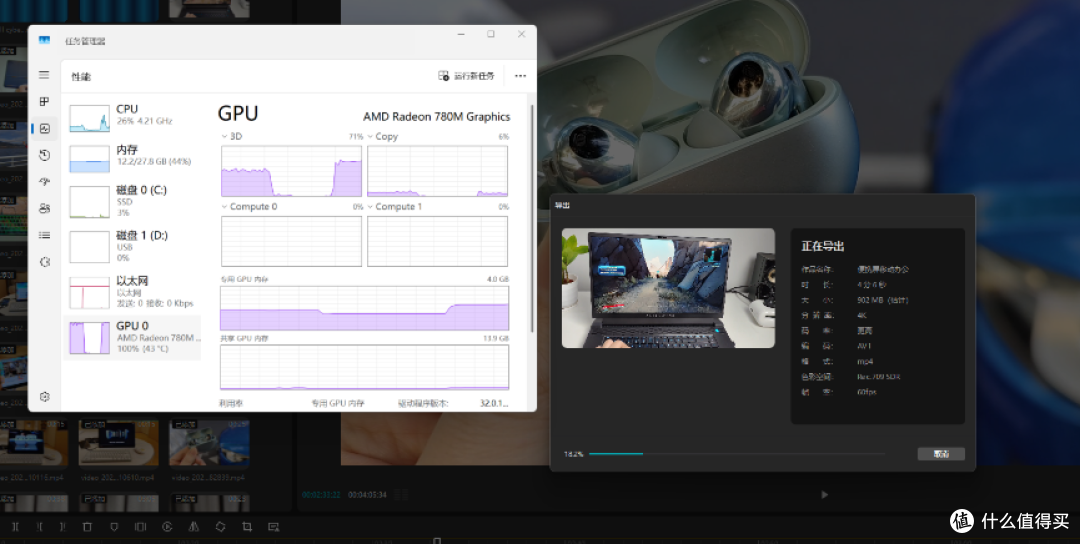Click the timeline playhead handle at bottom
Screen dimensions: 1080x544
[437, 541]
